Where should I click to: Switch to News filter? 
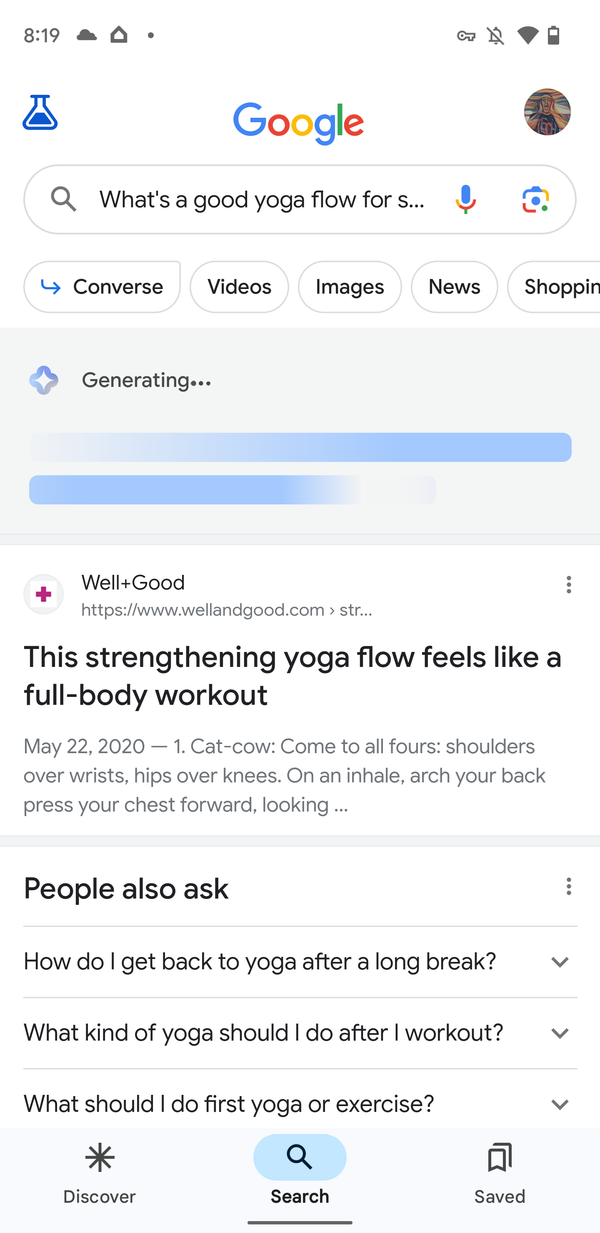454,287
